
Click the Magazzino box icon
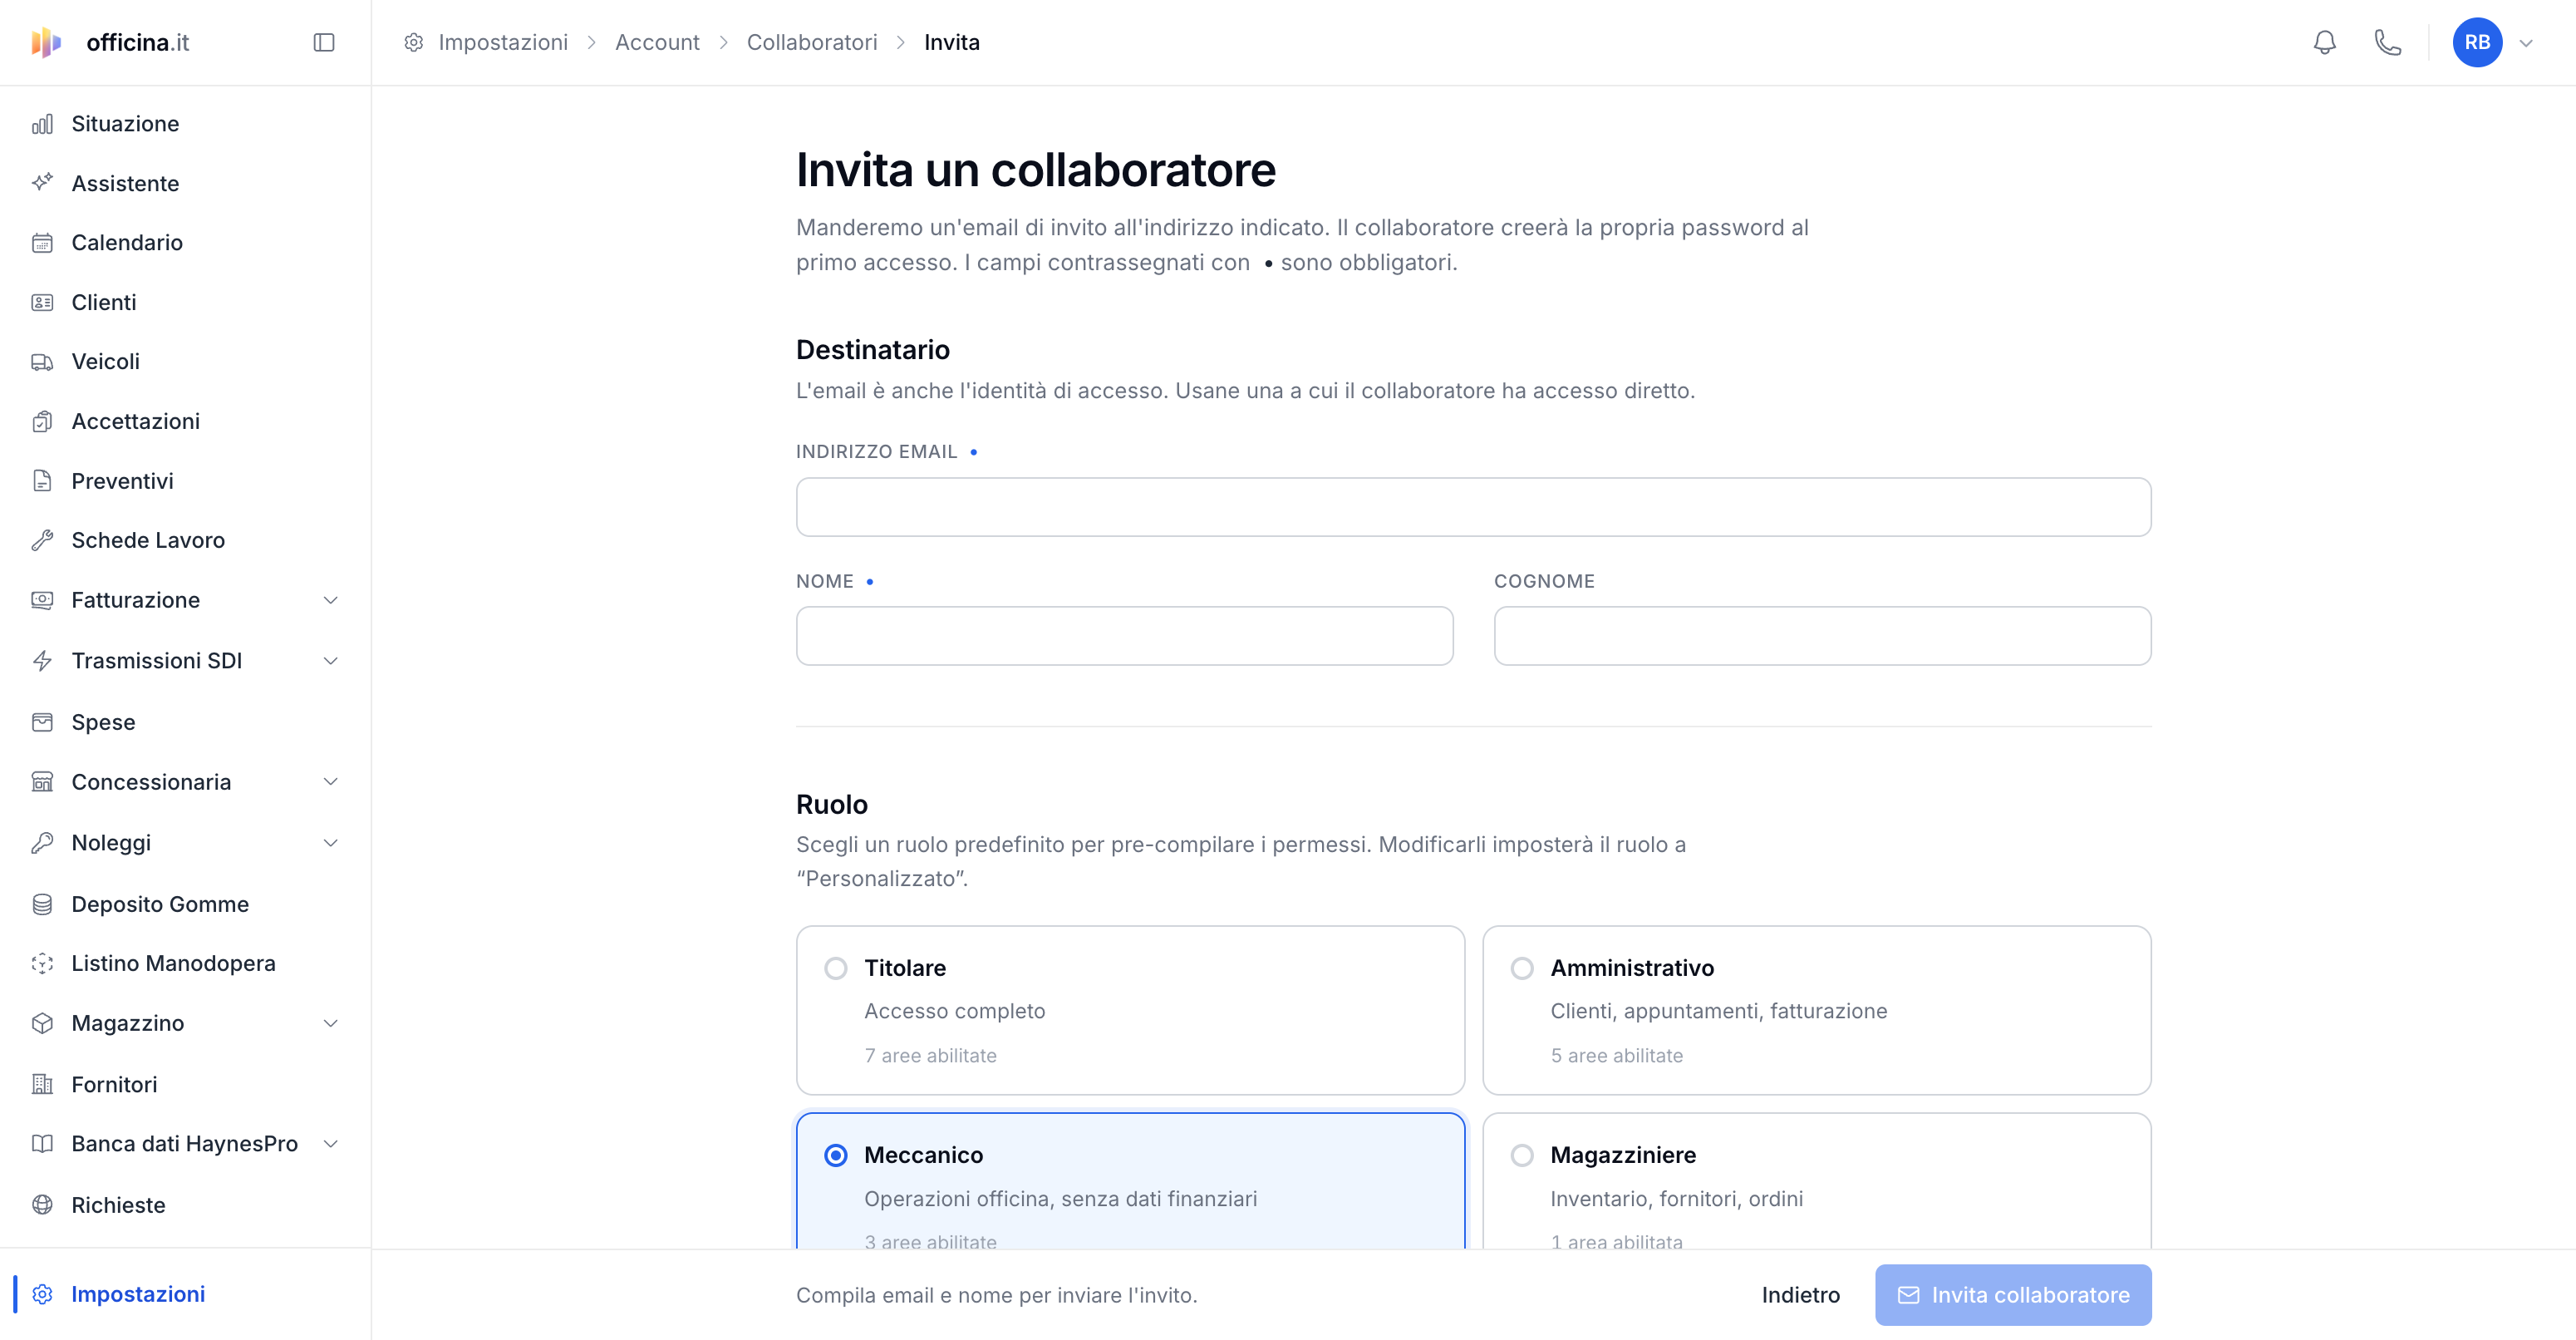[x=42, y=1023]
